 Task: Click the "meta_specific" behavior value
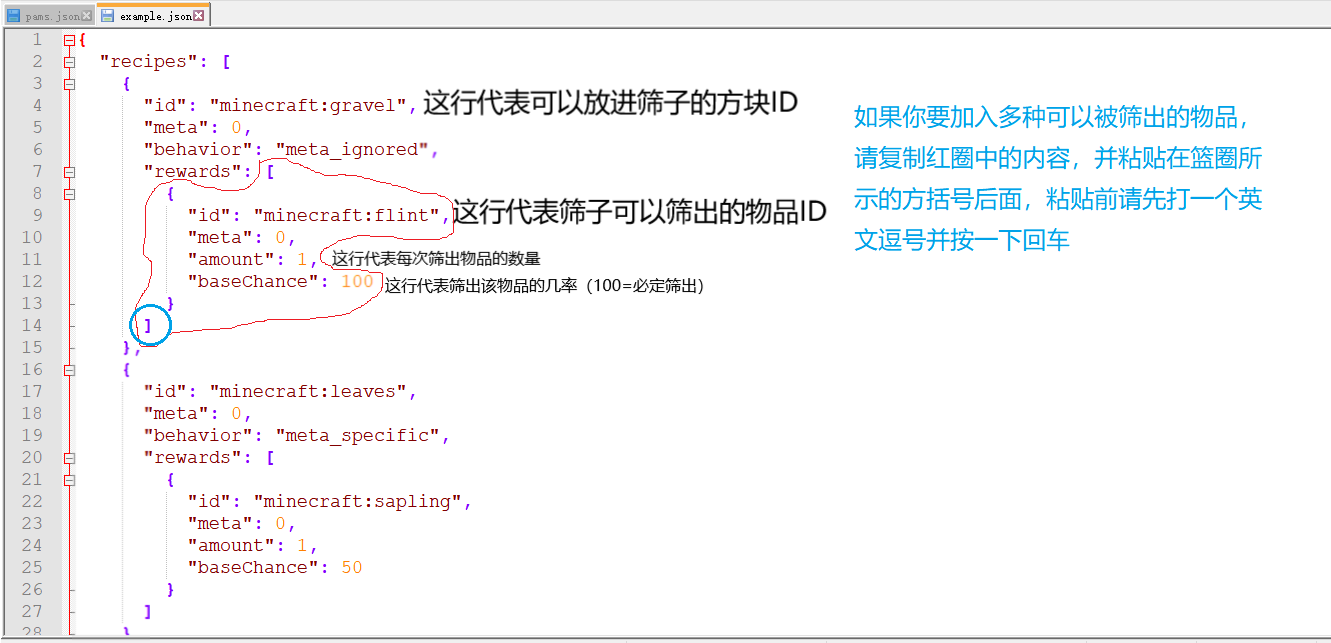pyautogui.click(x=362, y=436)
